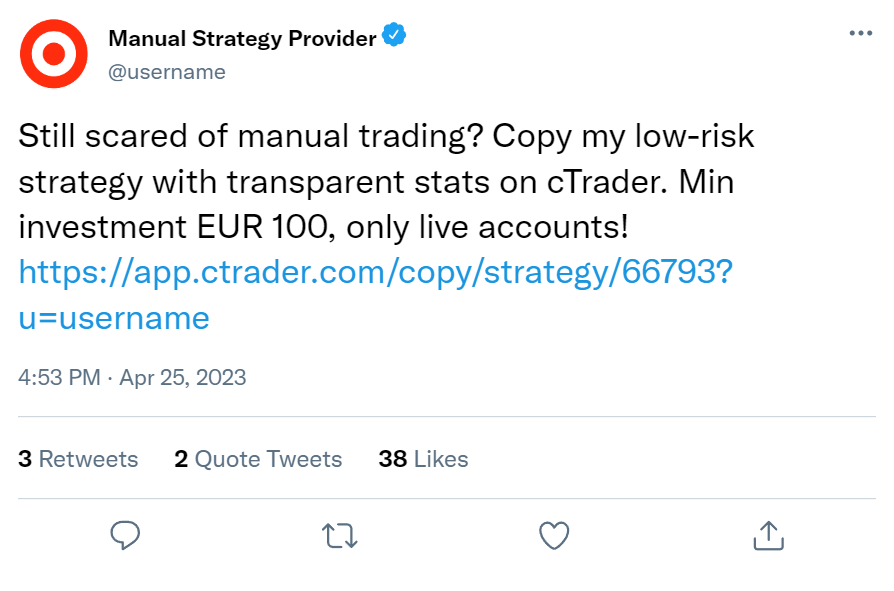894x591 pixels.
Task: Click the reply speech bubble icon
Action: point(125,535)
